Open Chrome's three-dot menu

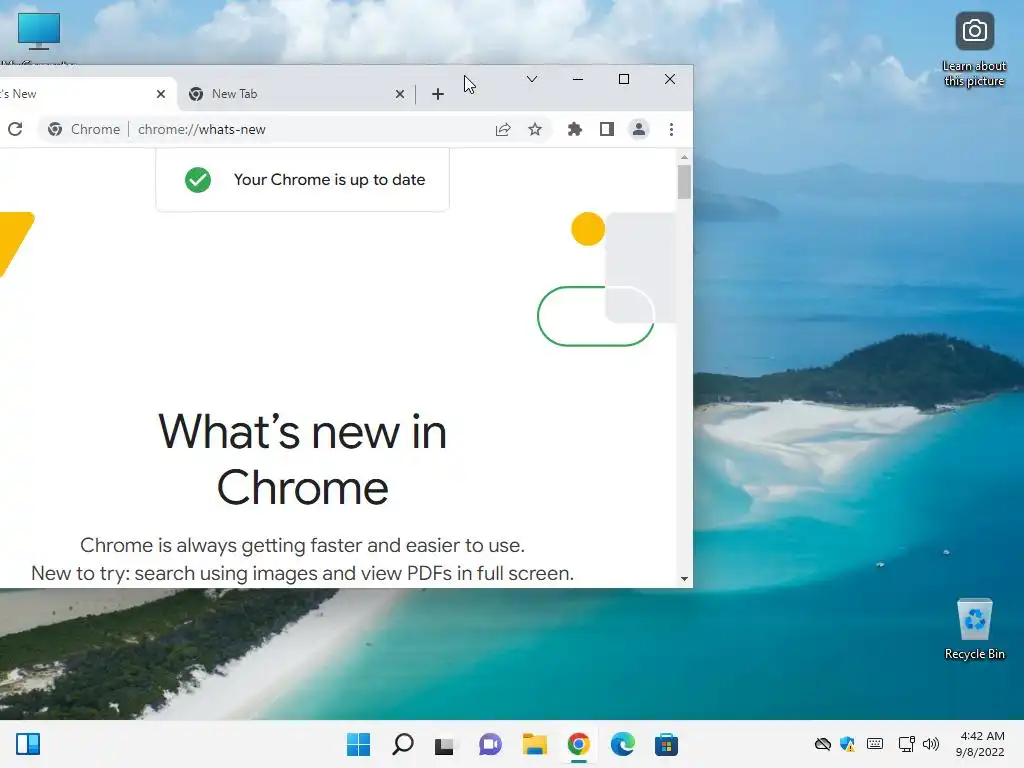pos(671,129)
